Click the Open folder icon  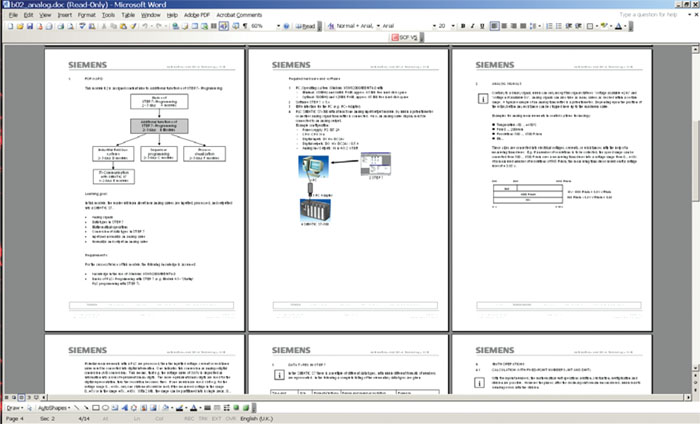22,26
